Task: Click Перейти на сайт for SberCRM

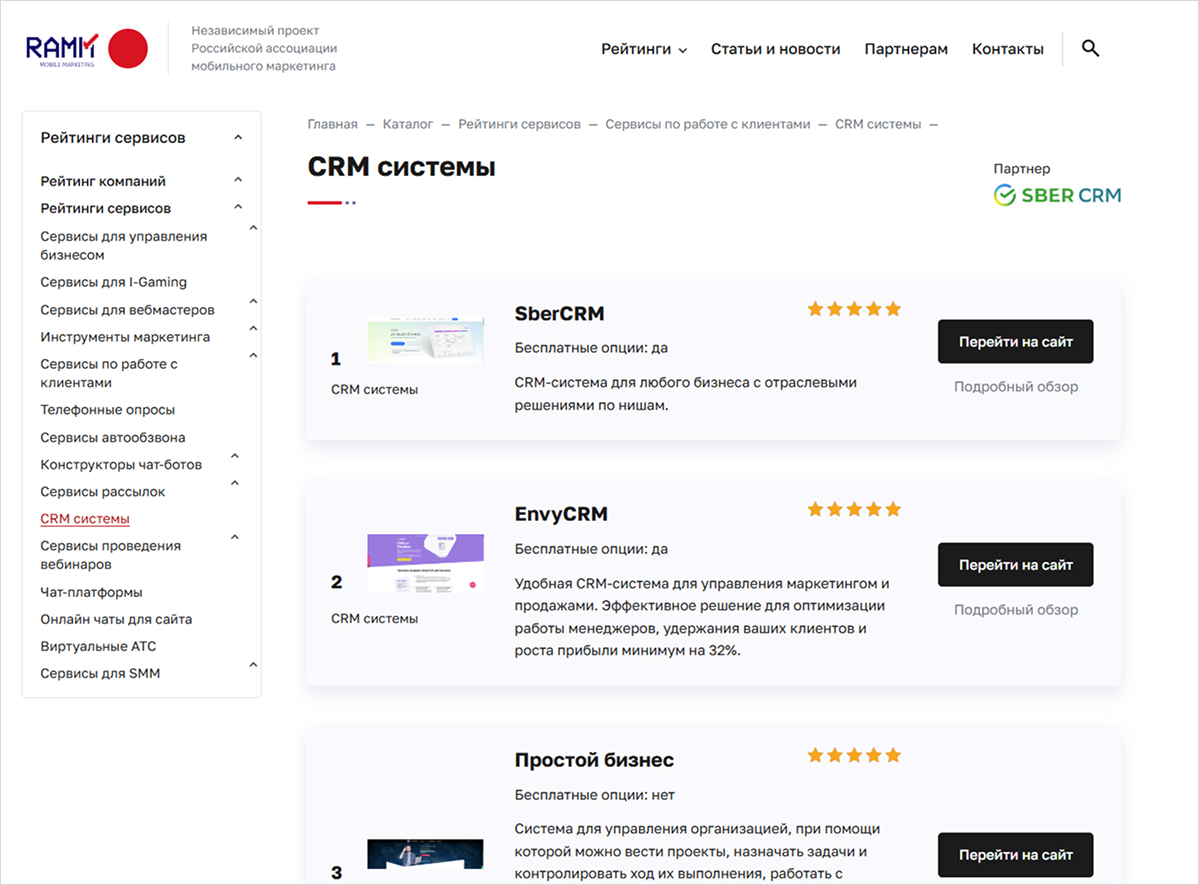Action: pos(1015,341)
